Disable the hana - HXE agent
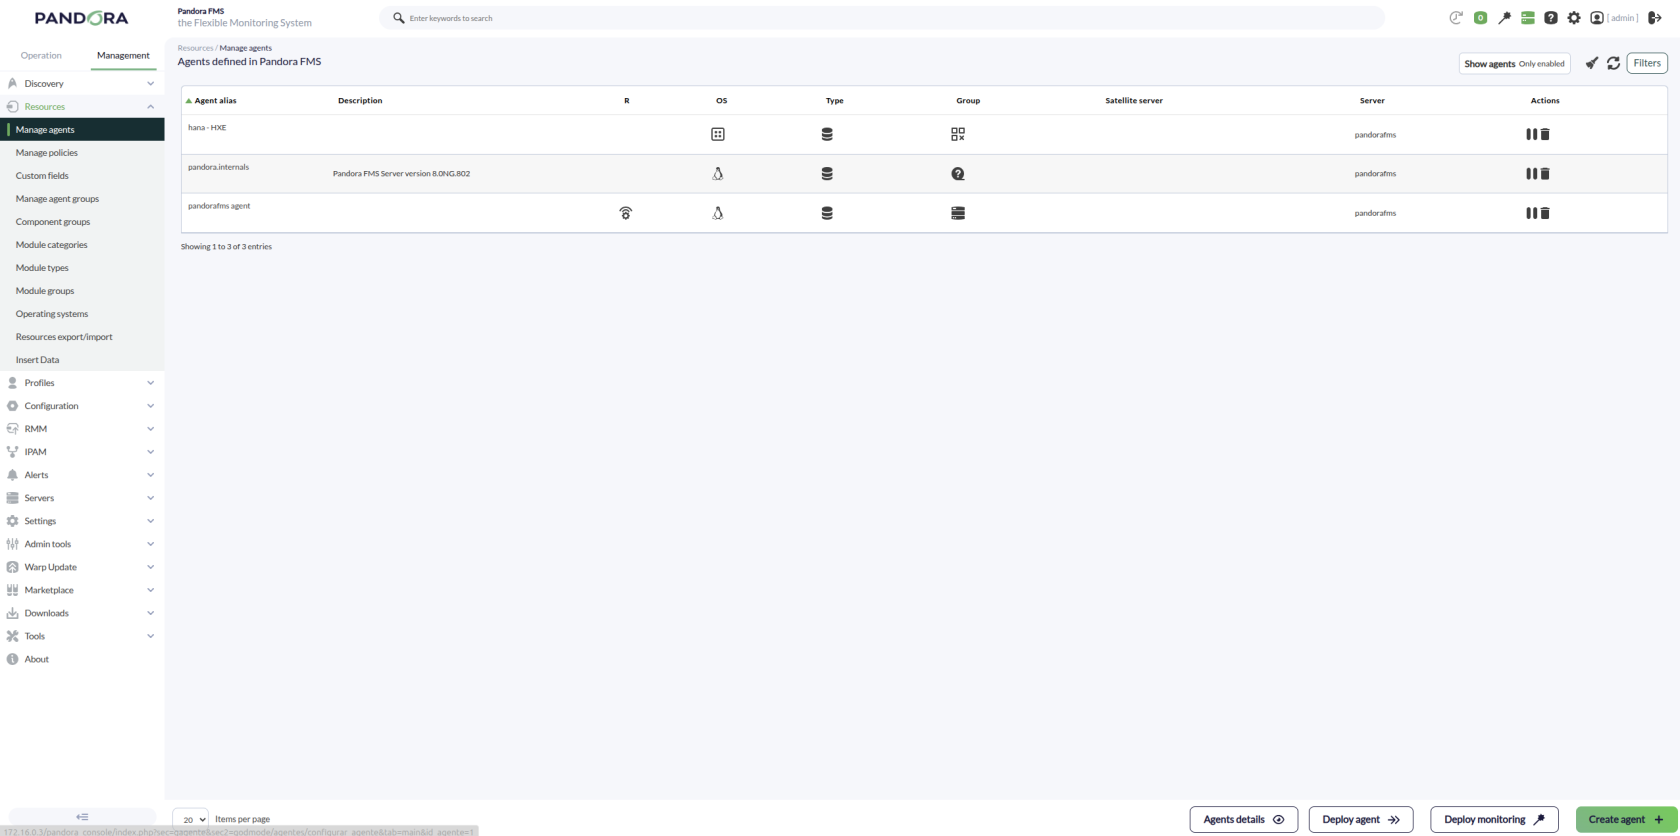 click(x=1531, y=134)
